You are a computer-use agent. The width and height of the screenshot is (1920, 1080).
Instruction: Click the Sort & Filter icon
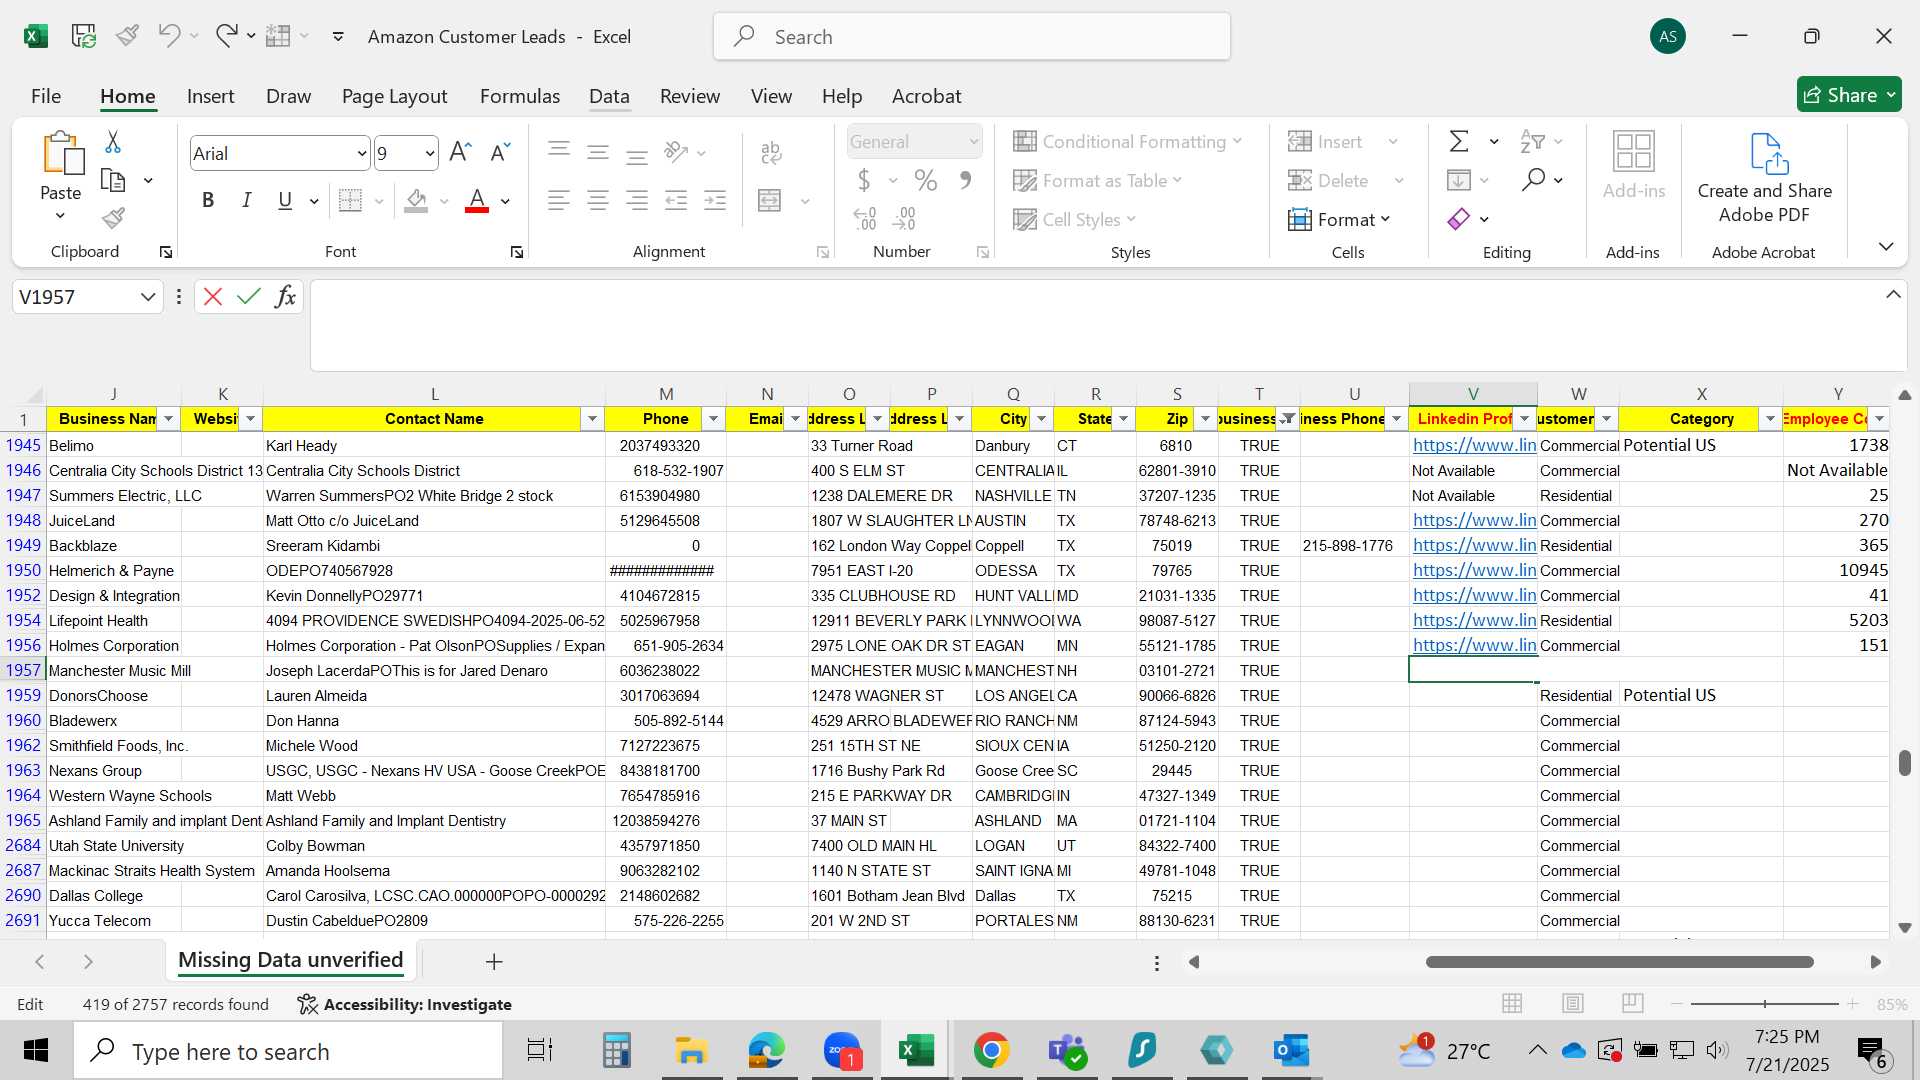[1532, 141]
